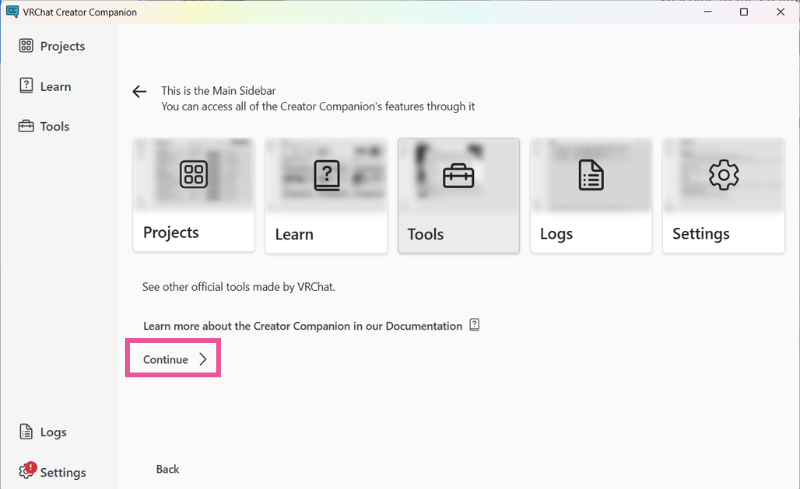Click the back arrow beside Main Sidebar text
The width and height of the screenshot is (800, 489).
point(139,91)
